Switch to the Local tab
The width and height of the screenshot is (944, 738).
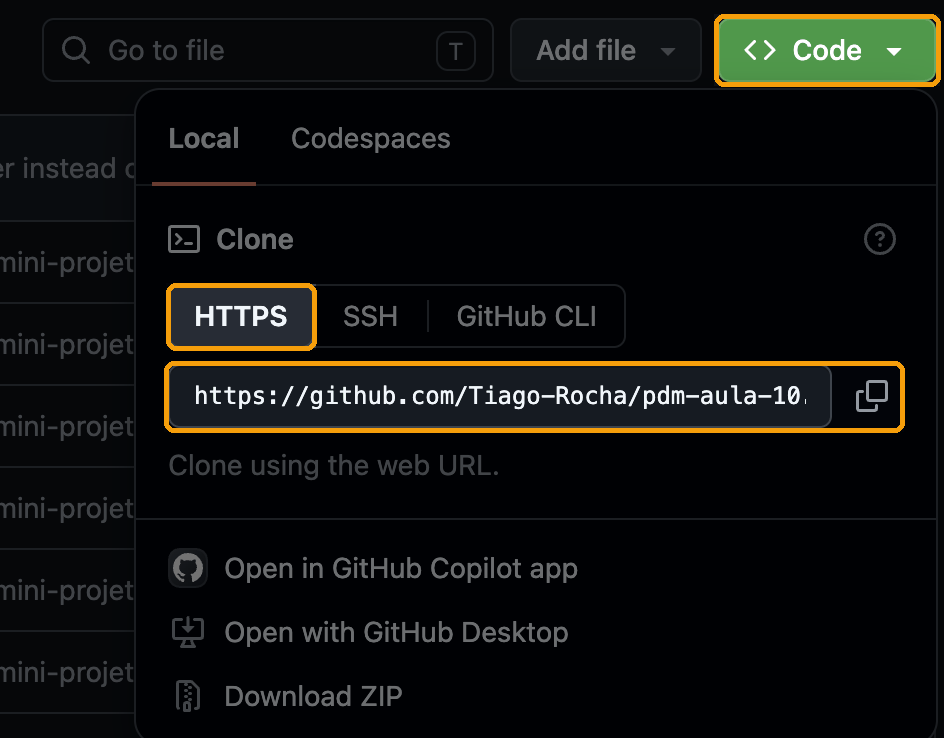pos(204,138)
